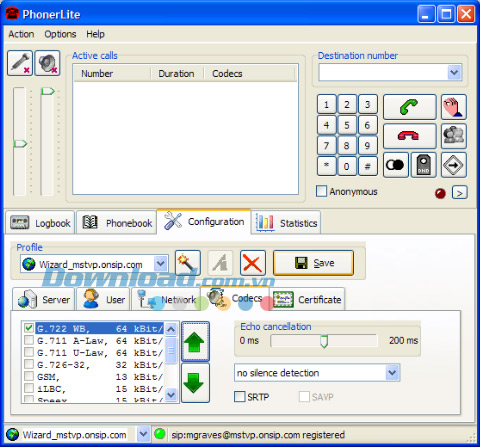Open the status bar profile dropdown
This screenshot has width=480, height=447.
(143, 434)
